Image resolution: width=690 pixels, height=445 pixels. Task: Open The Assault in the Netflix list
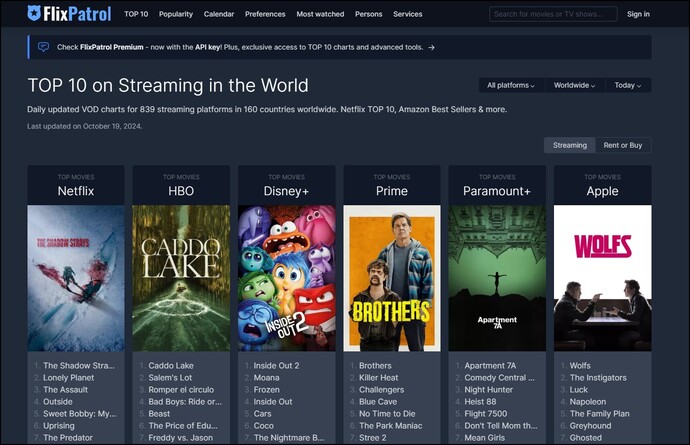pos(66,390)
